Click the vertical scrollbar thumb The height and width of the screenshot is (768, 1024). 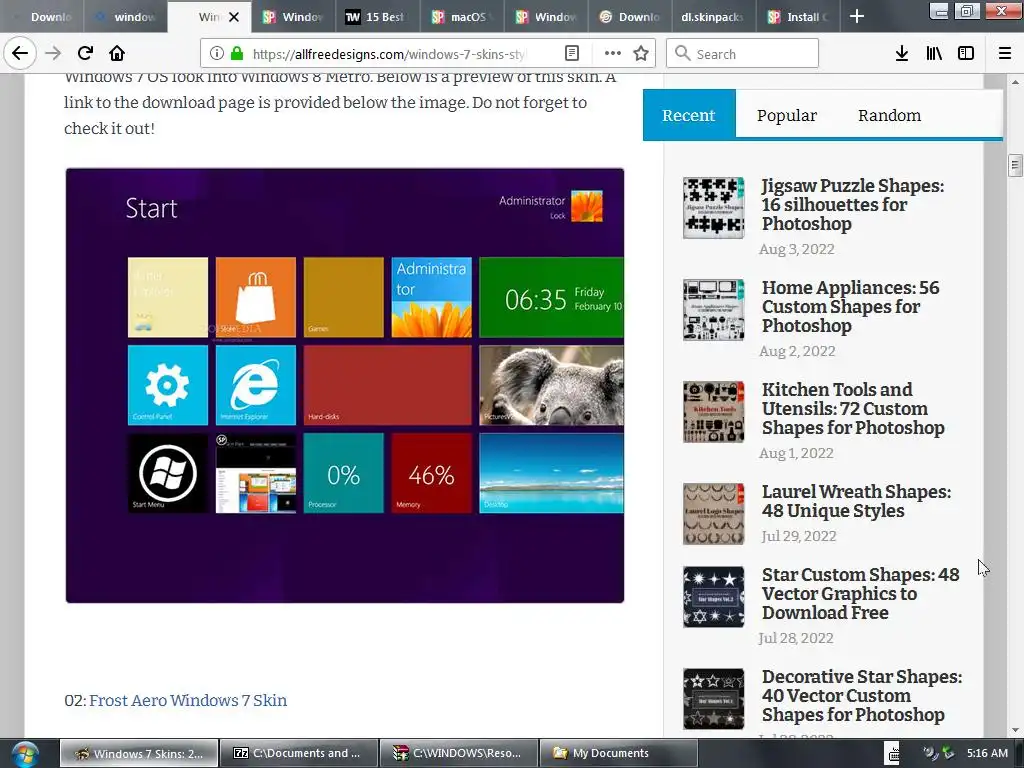click(x=1015, y=165)
